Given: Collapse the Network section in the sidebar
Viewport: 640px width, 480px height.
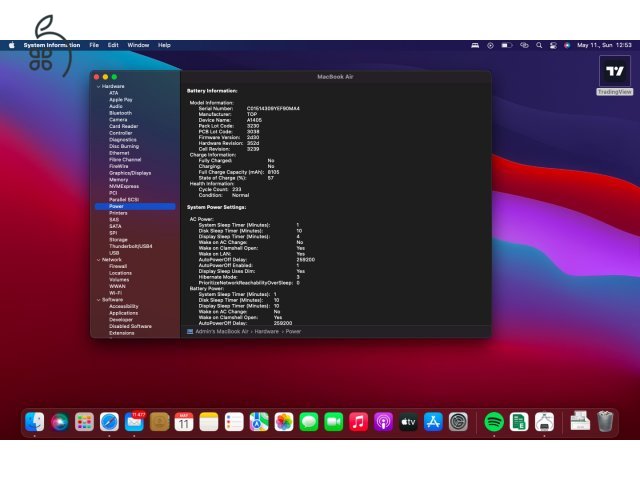Looking at the screenshot, I should [x=98, y=260].
